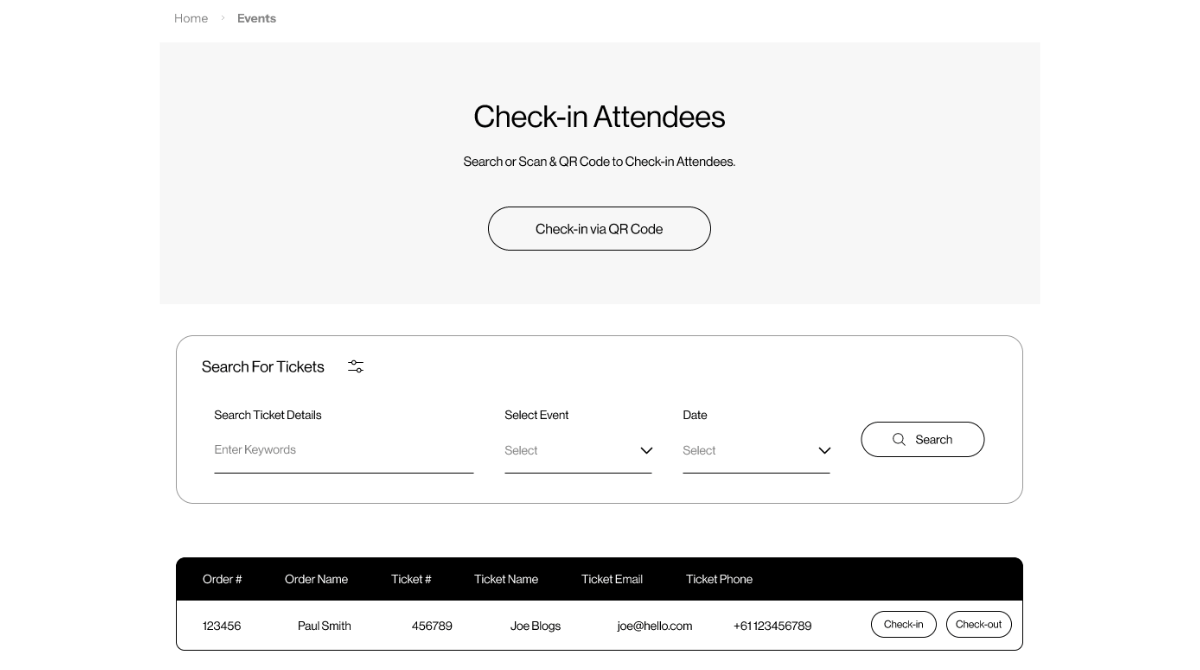
Task: Open the Date dropdown
Action: (756, 451)
